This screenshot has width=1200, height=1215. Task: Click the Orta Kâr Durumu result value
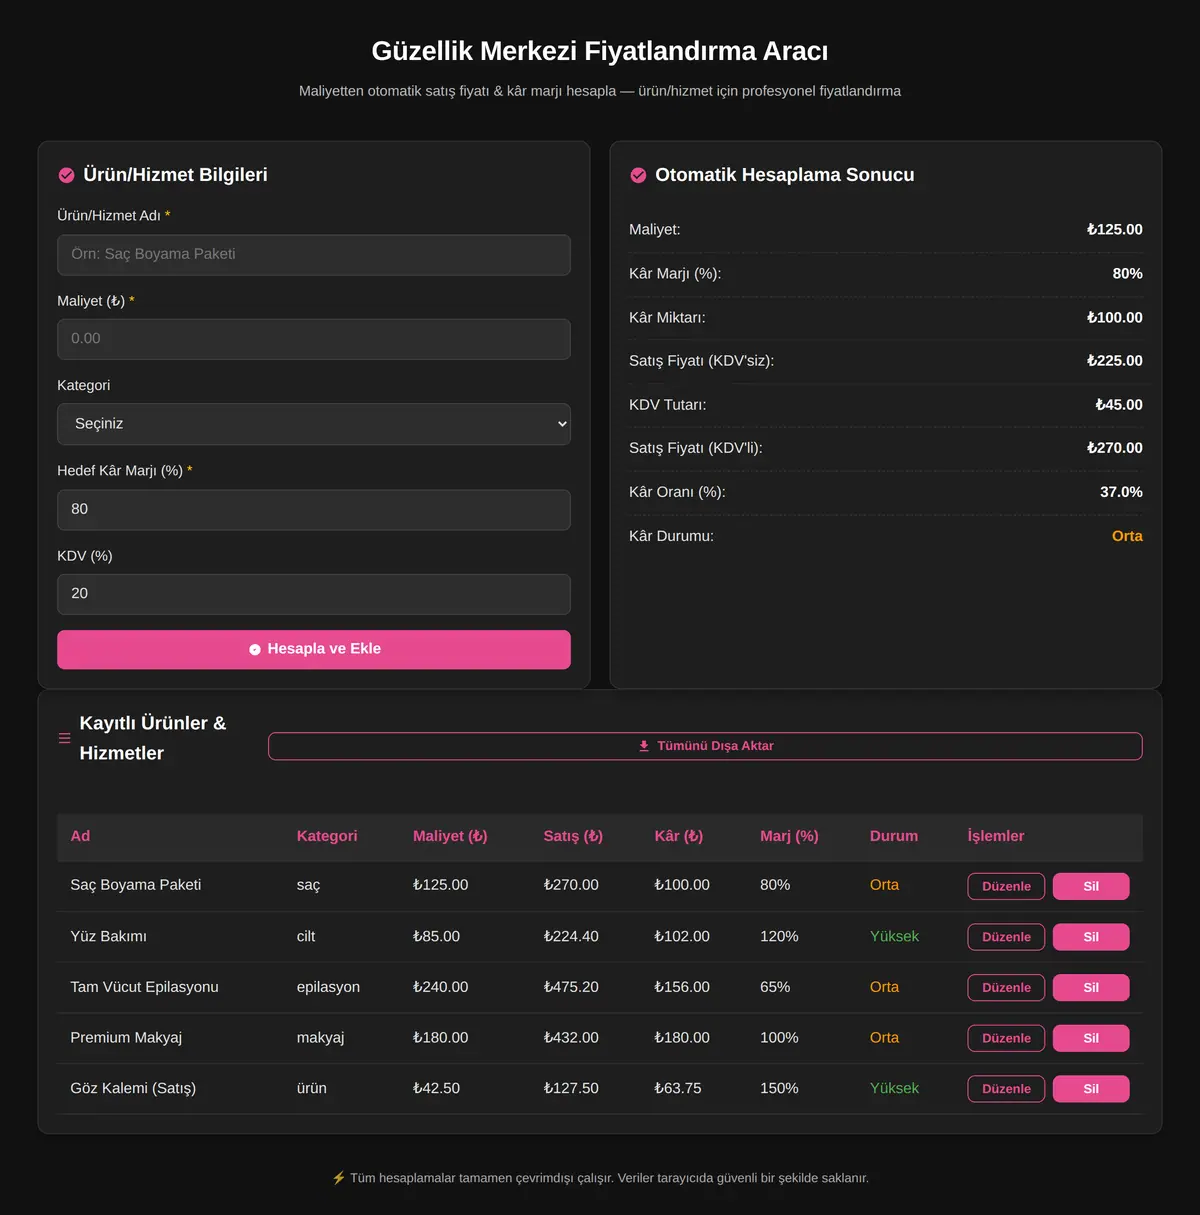coord(1127,536)
